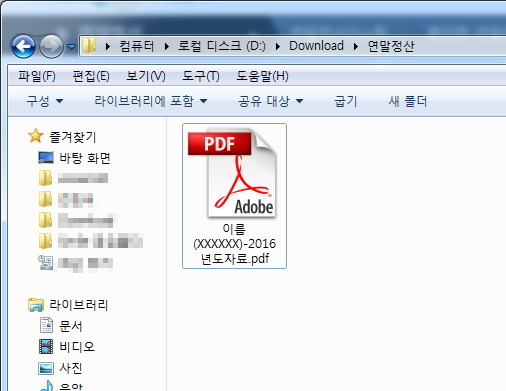This screenshot has width=506, height=391.
Task: Select 라이브러리 in the navigation pane
Action: (x=79, y=305)
